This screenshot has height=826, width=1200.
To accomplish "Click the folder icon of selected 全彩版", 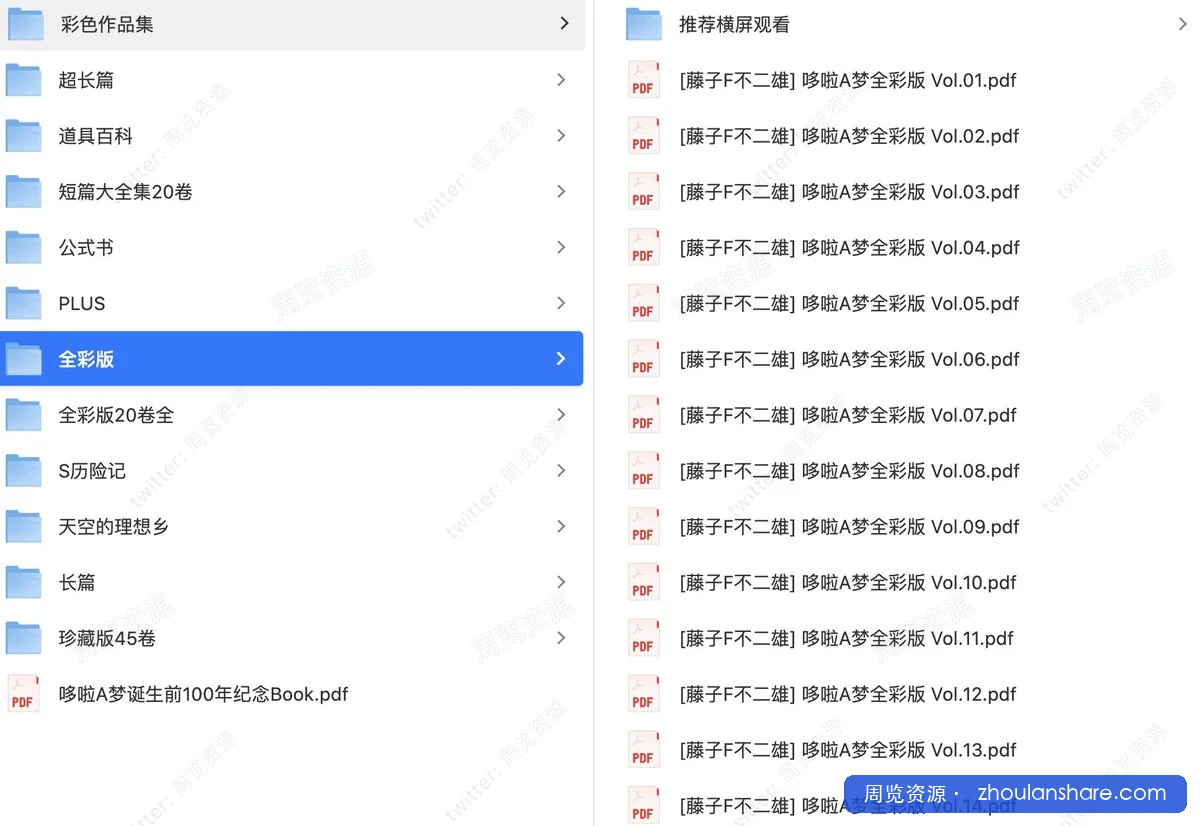I will pos(23,359).
